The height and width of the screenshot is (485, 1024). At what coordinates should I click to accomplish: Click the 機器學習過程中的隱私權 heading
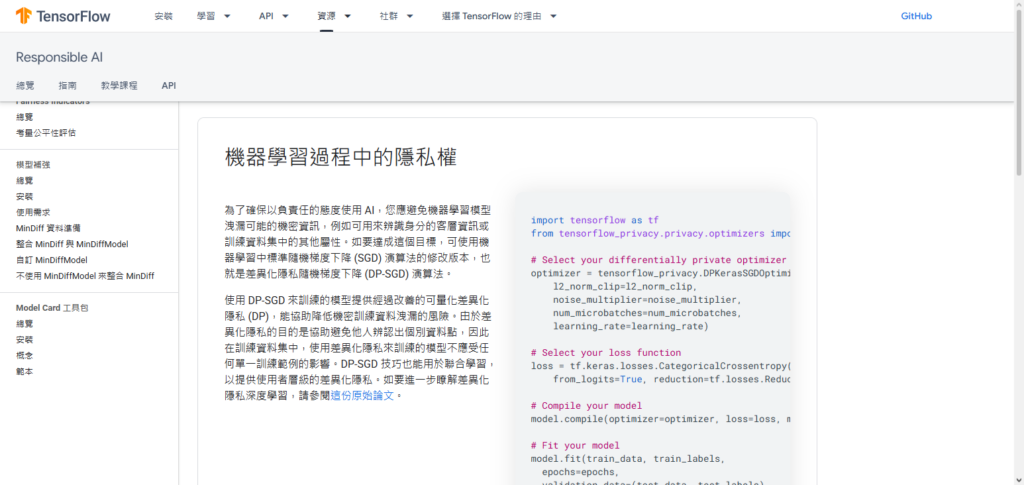[340, 158]
